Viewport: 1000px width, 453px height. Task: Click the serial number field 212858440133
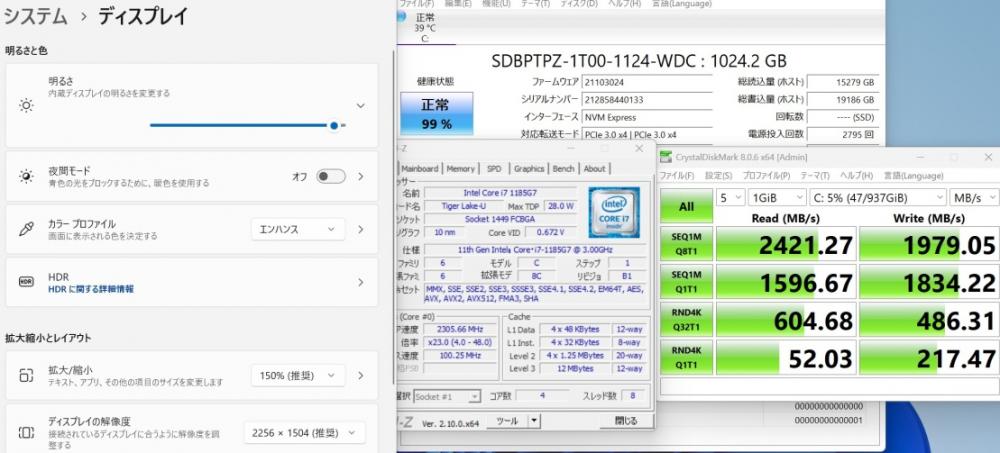tap(646, 100)
